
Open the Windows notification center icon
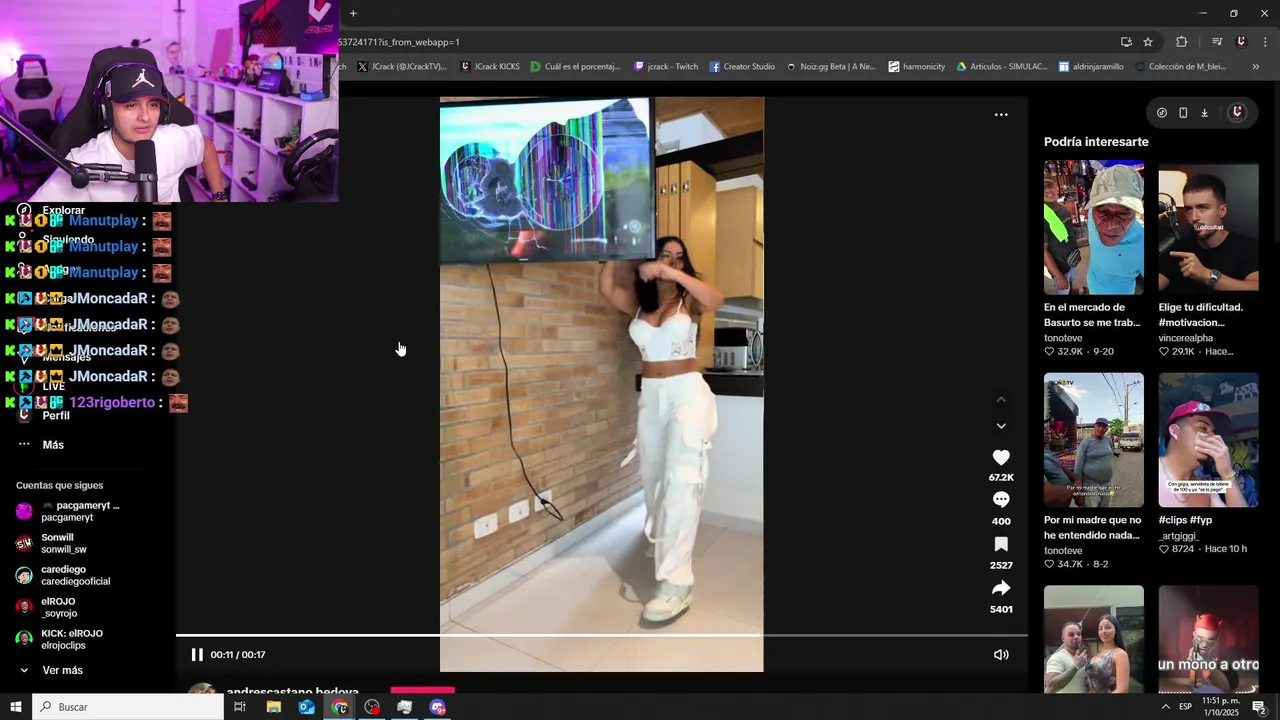[x=1260, y=707]
